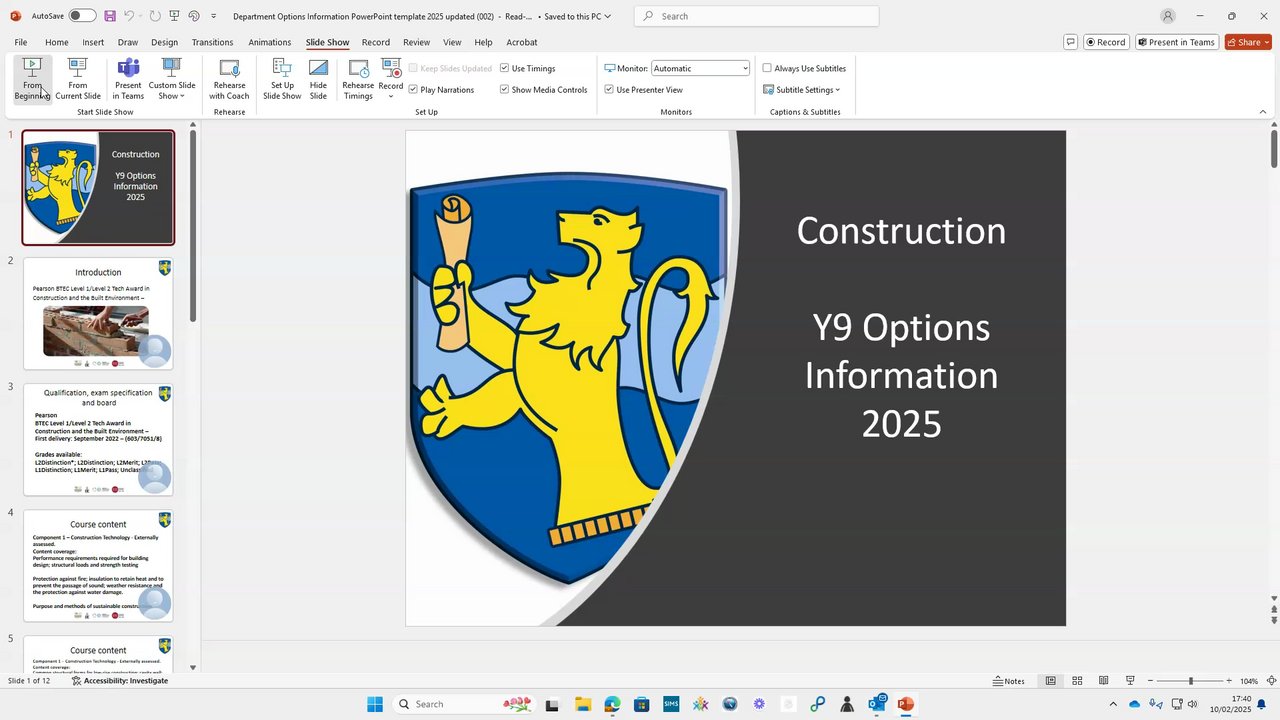Open Rehearse with Coach
Image resolution: width=1280 pixels, height=720 pixels.
pos(229,79)
